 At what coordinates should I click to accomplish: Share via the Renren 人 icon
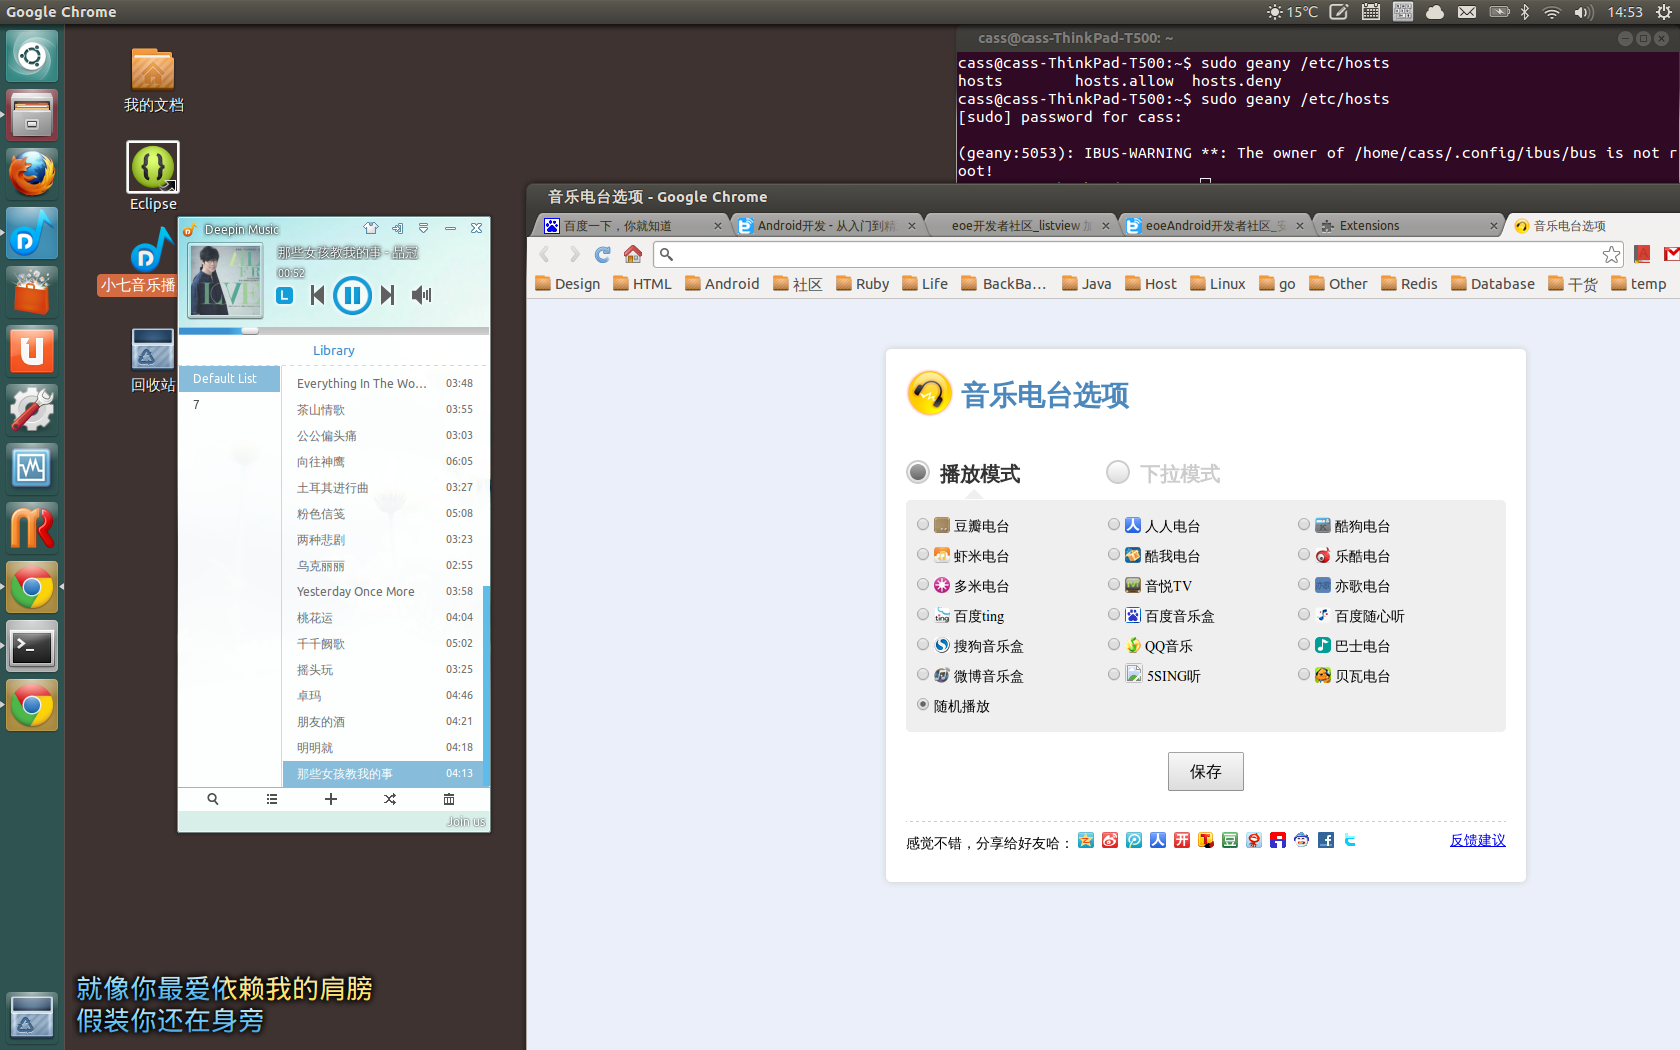coord(1158,840)
